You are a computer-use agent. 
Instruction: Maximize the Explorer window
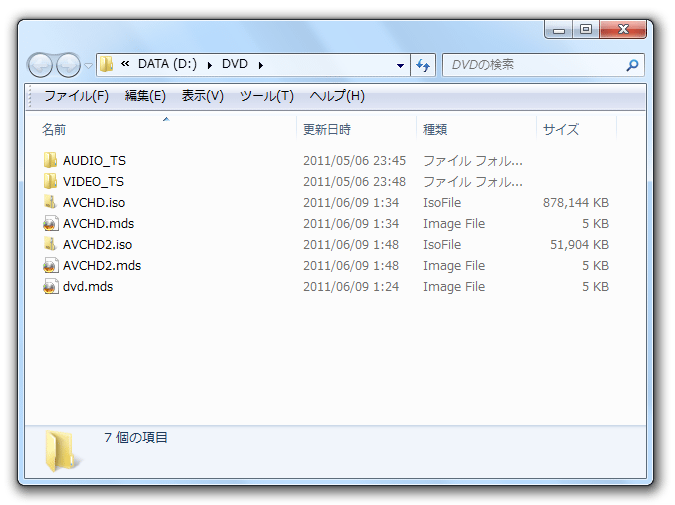585,30
